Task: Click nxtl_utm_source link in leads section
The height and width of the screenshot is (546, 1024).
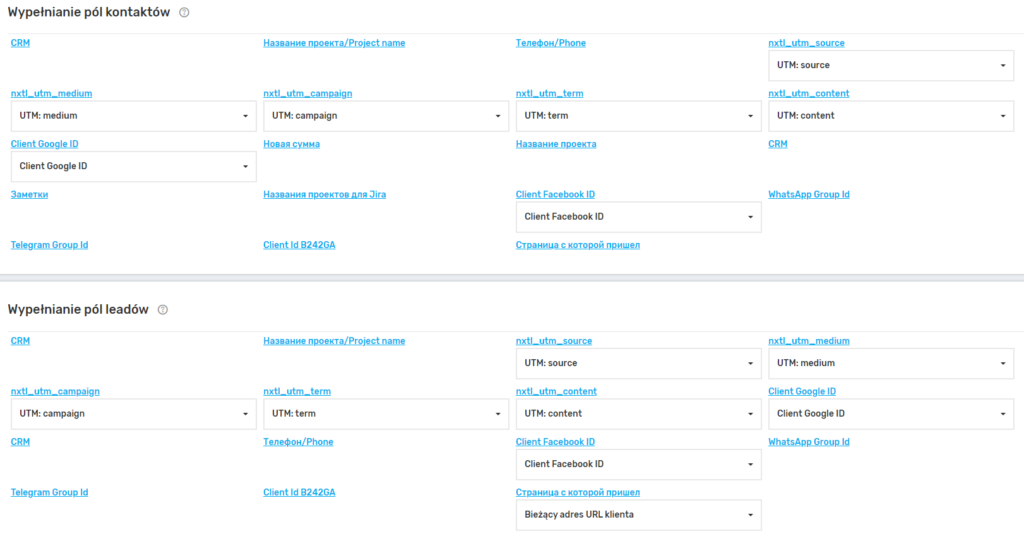Action: [554, 341]
